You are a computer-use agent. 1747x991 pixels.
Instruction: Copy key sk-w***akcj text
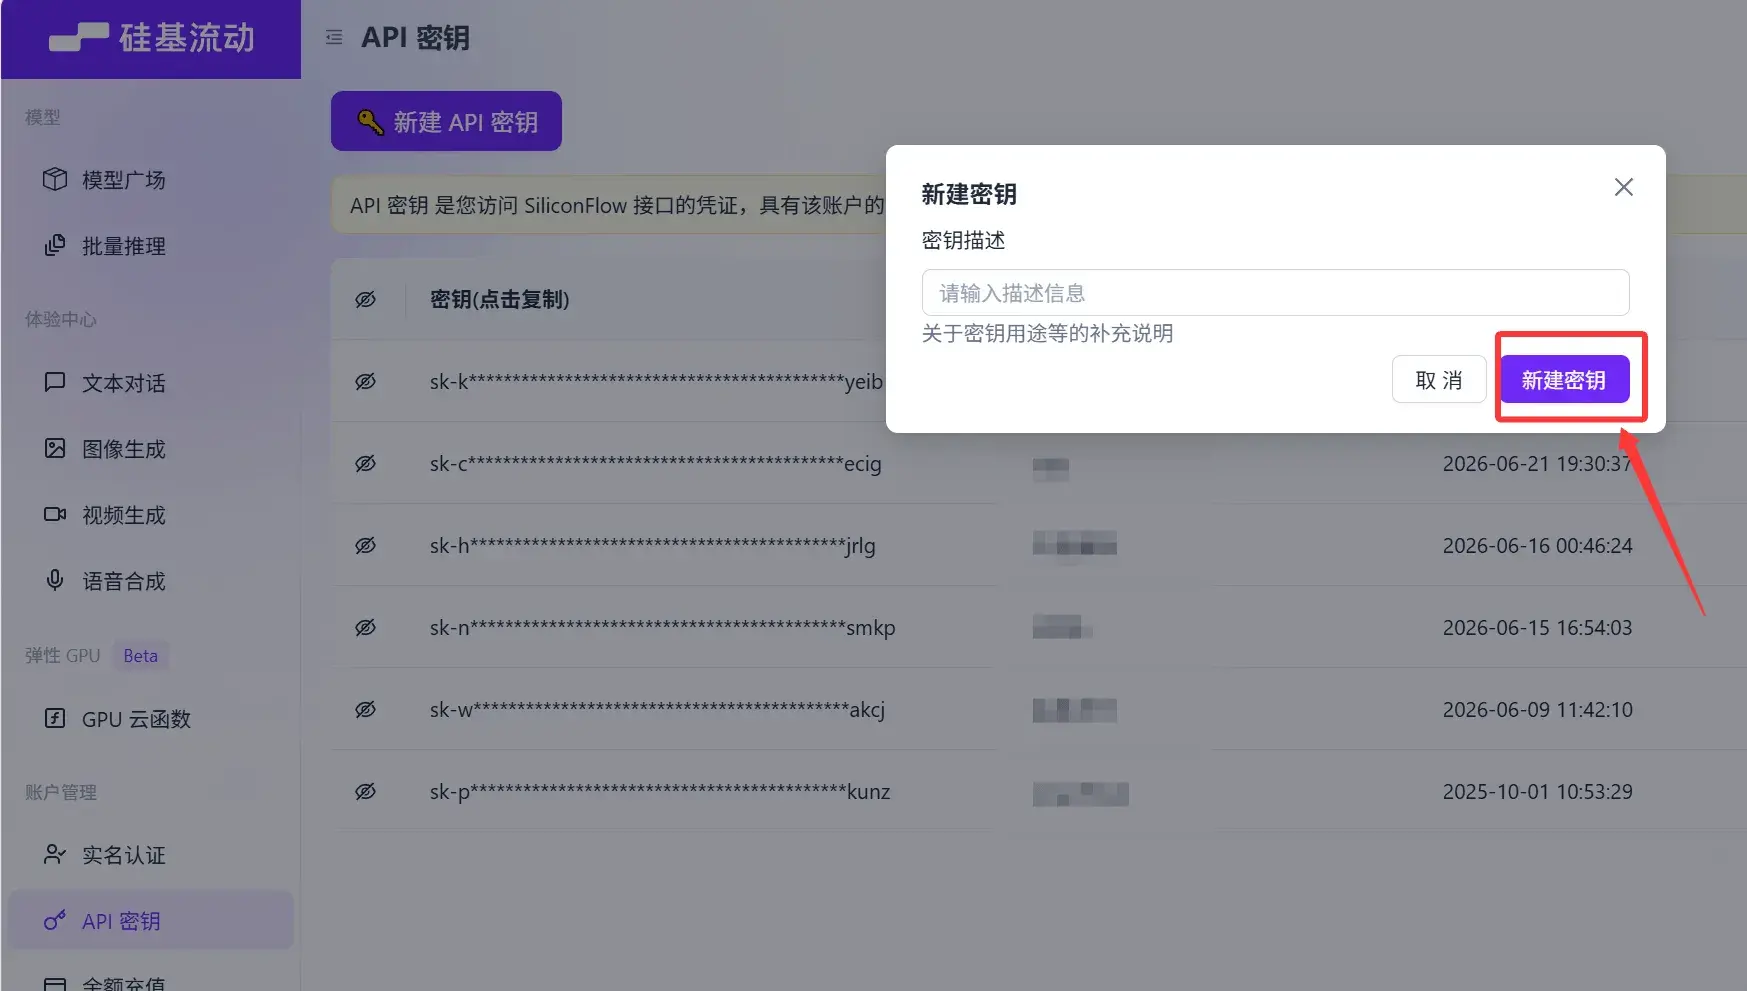point(658,710)
